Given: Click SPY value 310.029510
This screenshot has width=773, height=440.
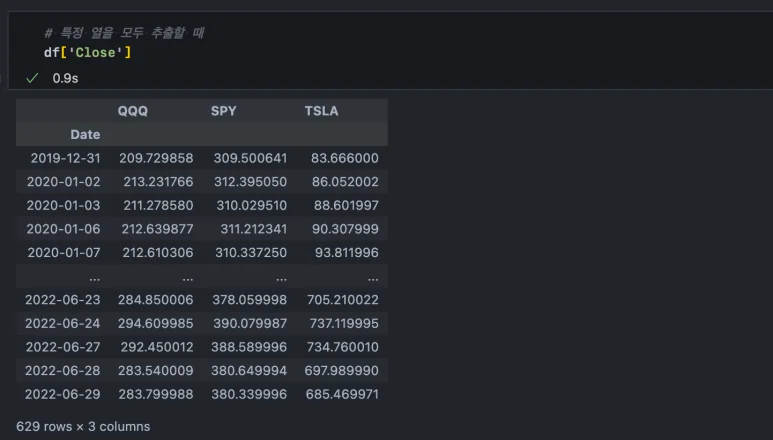Looking at the screenshot, I should coord(251,205).
